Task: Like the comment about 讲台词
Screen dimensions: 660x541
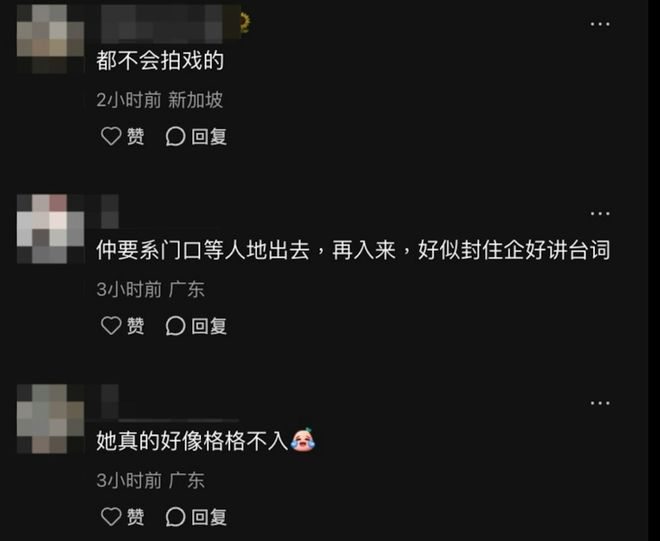Action: pos(122,326)
